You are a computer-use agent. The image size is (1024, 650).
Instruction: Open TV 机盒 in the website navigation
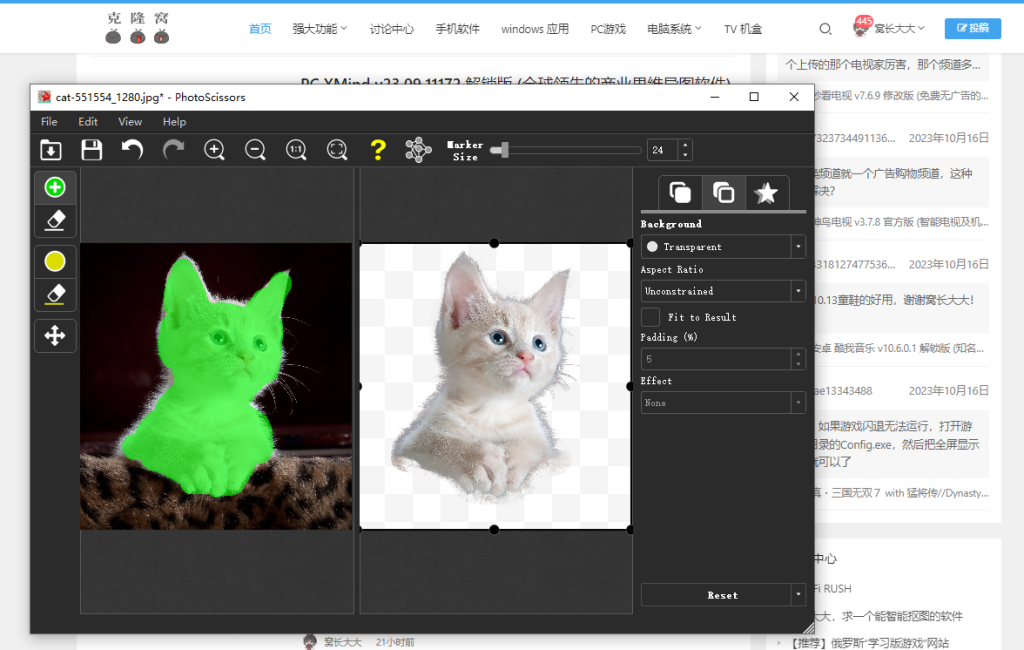[x=743, y=29]
